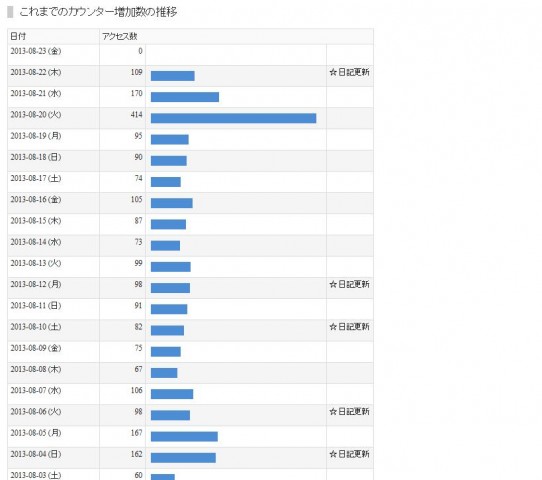
Task: Click the date cell 2013-08-14 (水)
Action: (x=36, y=242)
